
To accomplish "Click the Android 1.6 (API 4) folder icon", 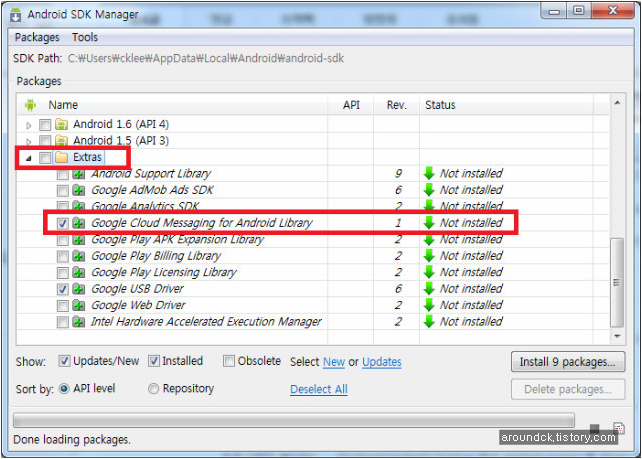I will pos(61,124).
